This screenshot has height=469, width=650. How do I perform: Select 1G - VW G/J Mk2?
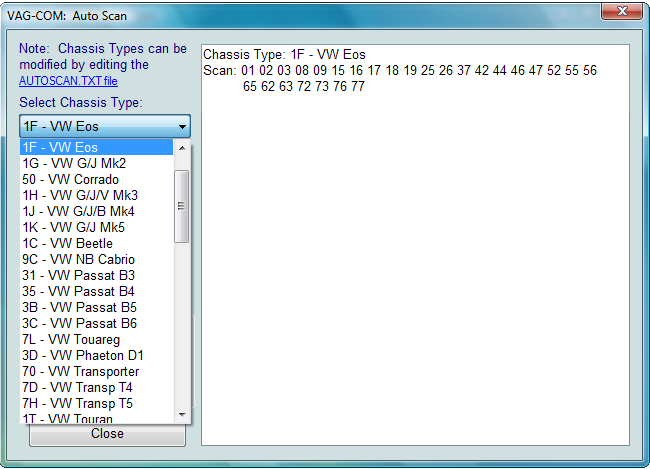coord(96,163)
